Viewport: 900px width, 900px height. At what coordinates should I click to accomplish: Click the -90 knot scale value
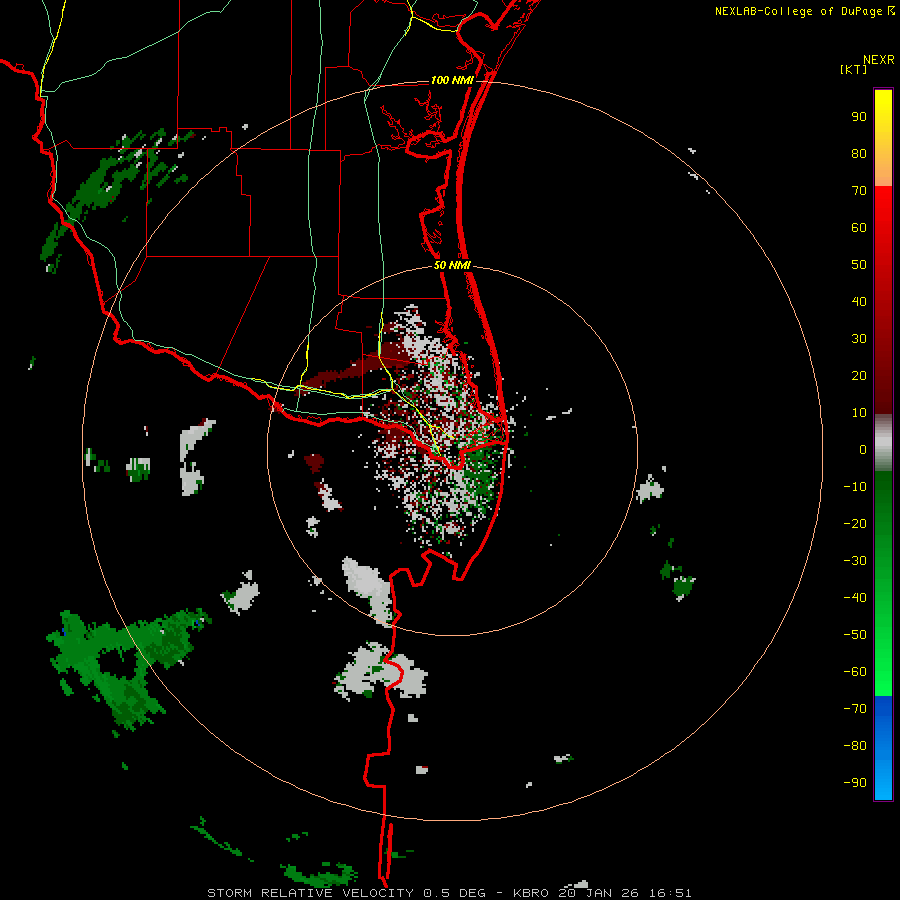(855, 783)
